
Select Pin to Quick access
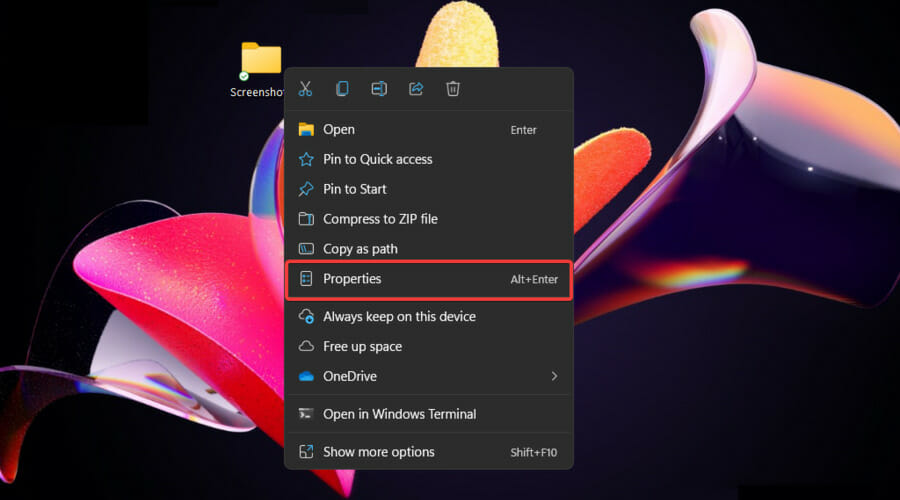pyautogui.click(x=377, y=159)
